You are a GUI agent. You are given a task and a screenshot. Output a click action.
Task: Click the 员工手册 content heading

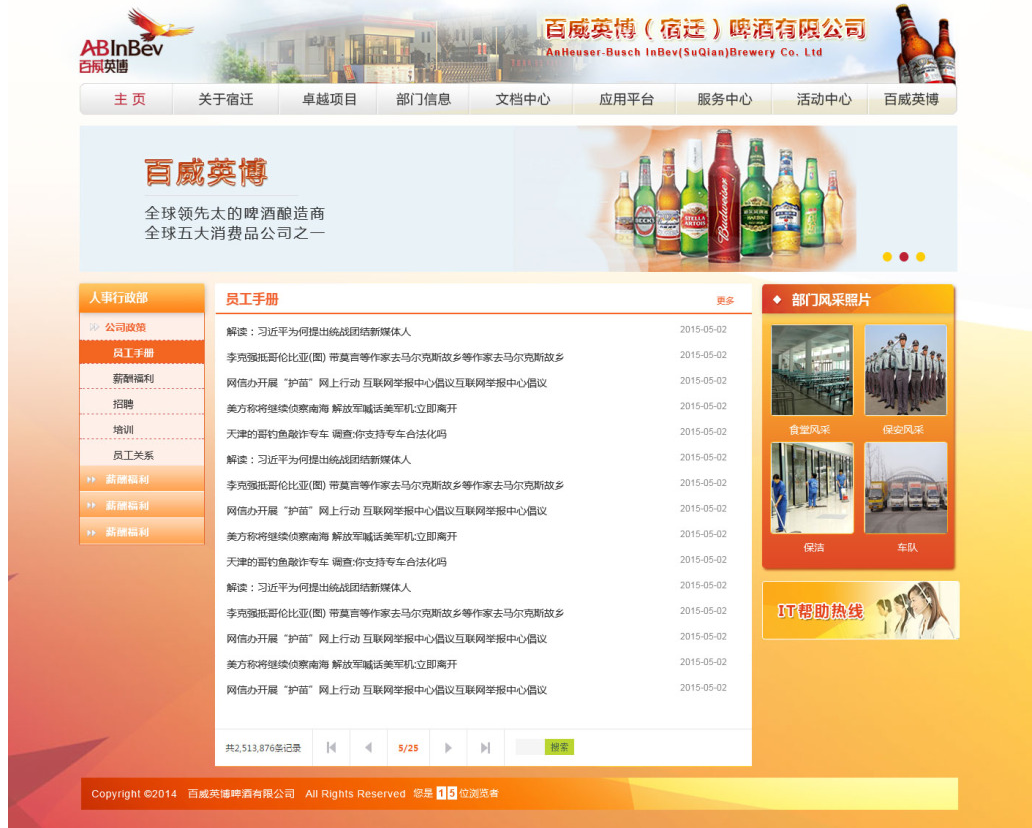(252, 299)
